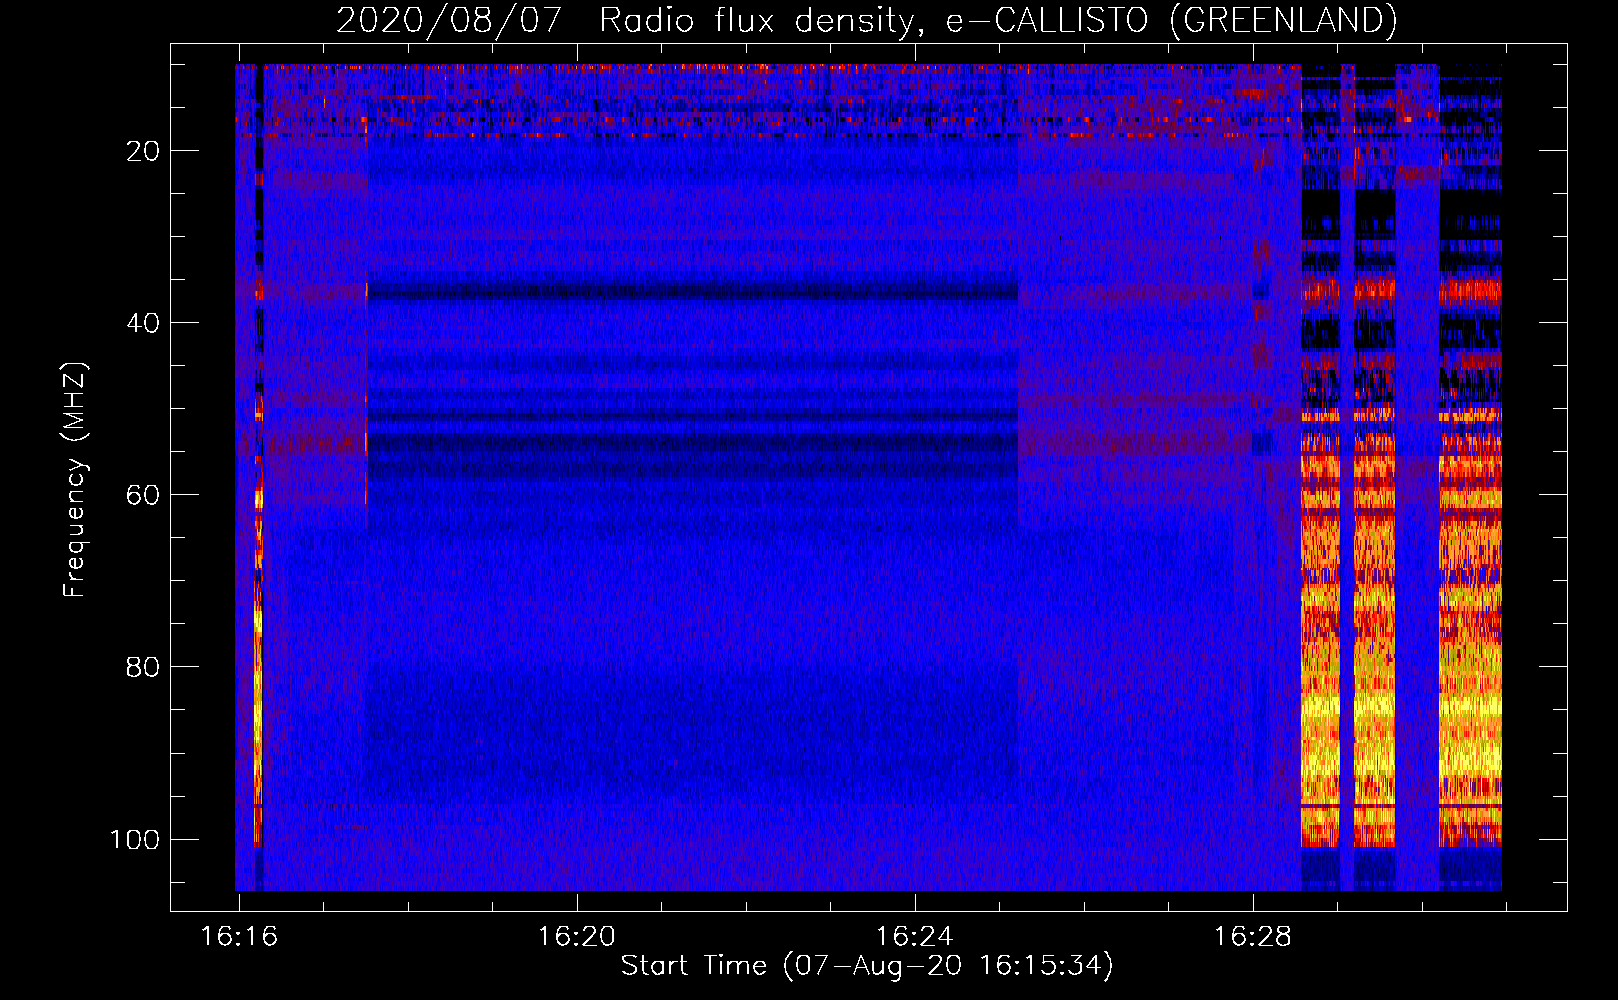Click the 16:24 time tick label

pos(915,937)
